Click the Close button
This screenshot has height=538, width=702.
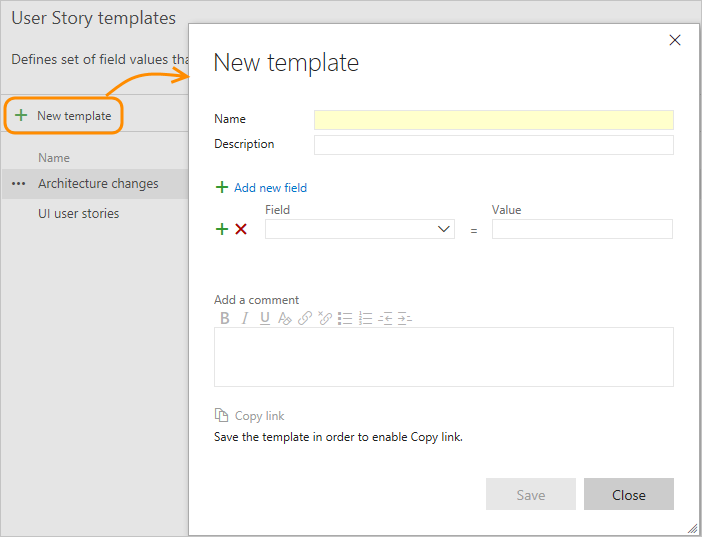coord(629,494)
